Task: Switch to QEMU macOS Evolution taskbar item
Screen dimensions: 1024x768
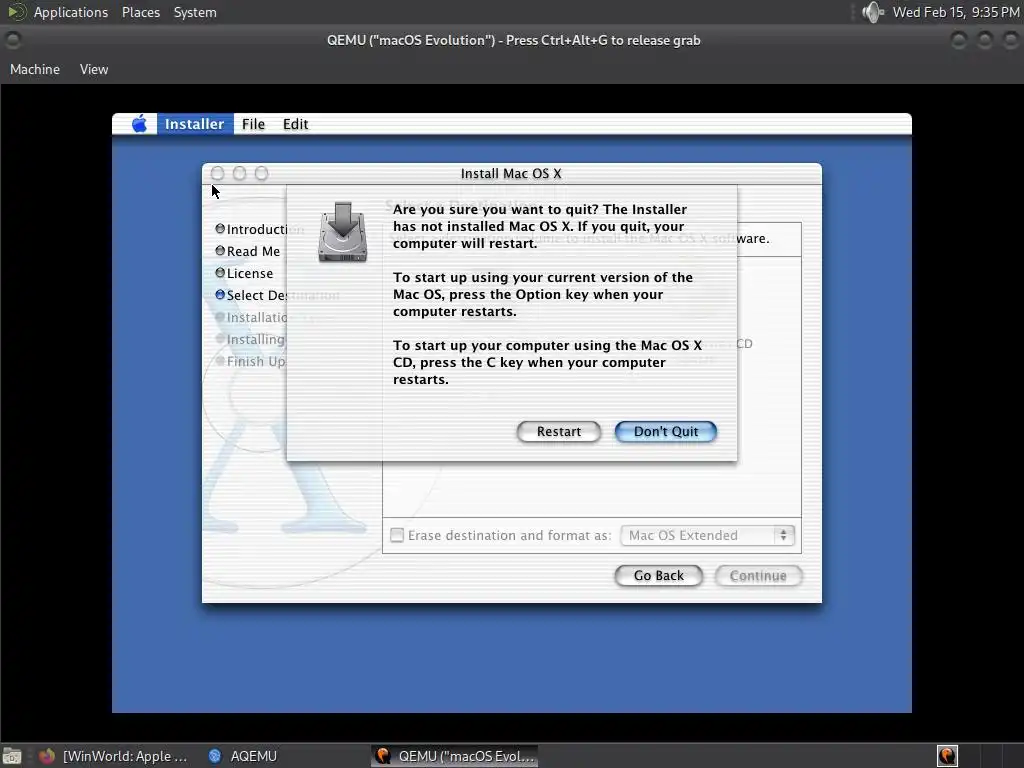Action: pos(455,756)
